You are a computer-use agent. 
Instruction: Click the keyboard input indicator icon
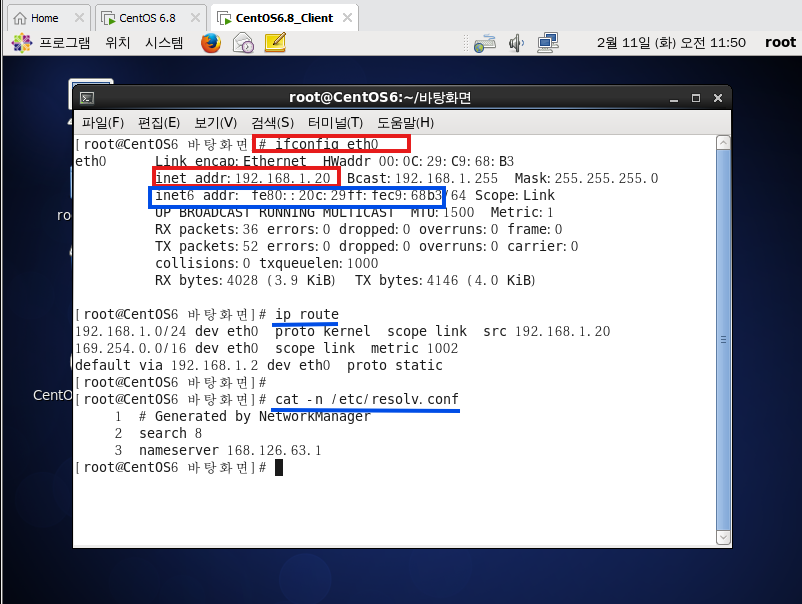click(484, 43)
